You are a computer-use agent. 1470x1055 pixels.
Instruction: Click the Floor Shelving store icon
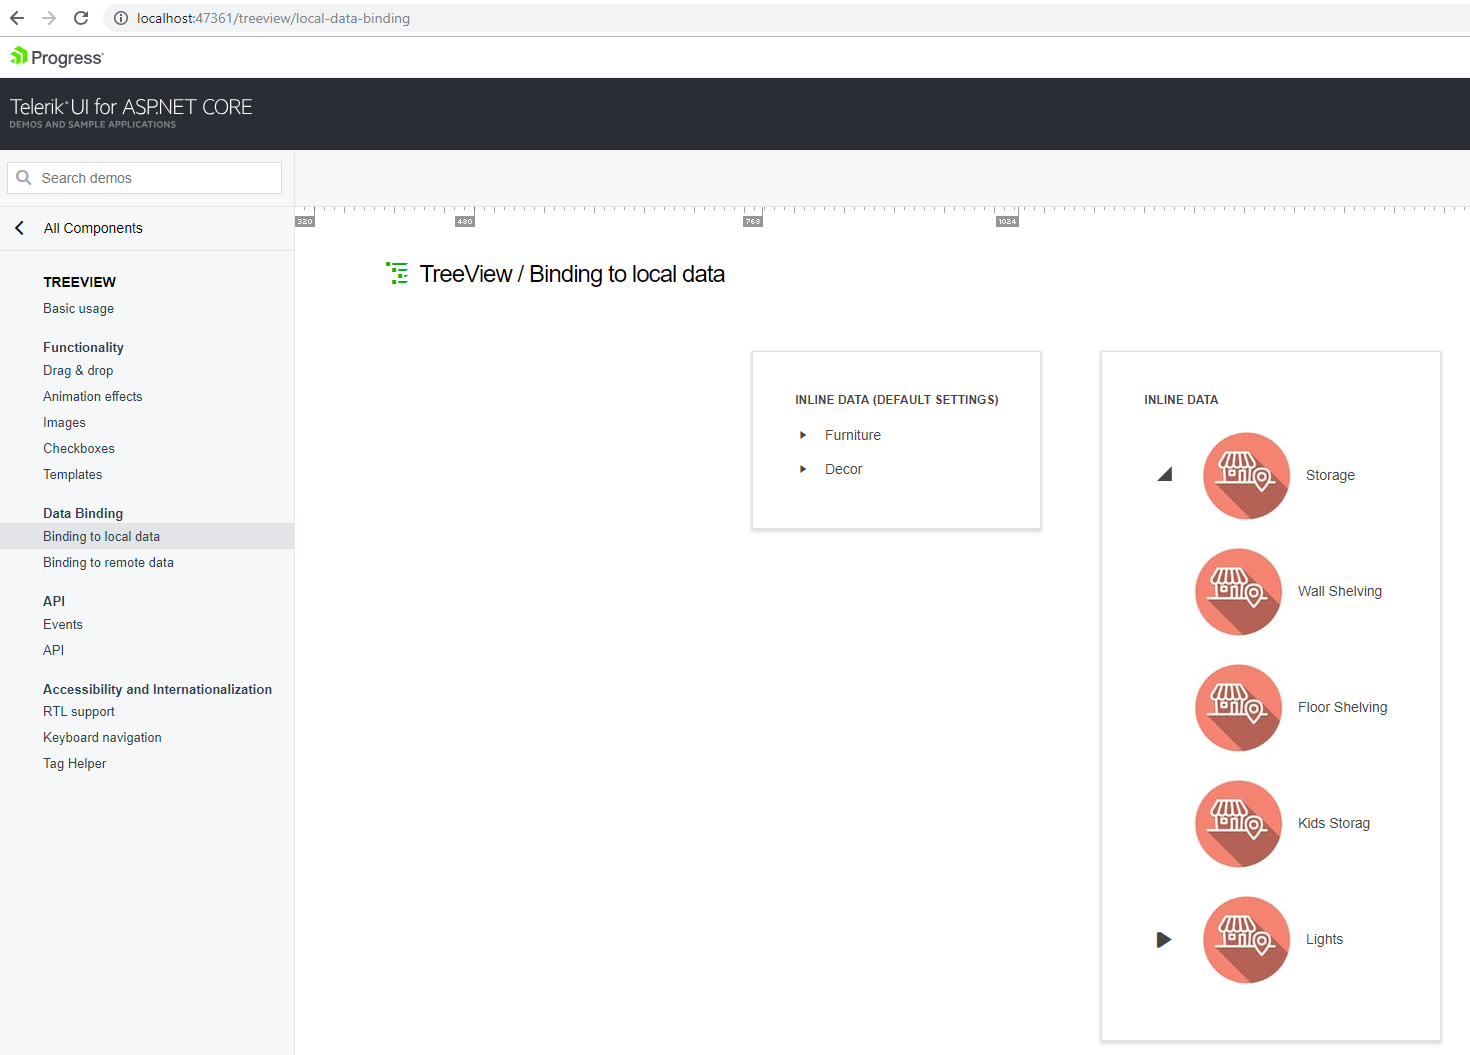[1238, 708]
